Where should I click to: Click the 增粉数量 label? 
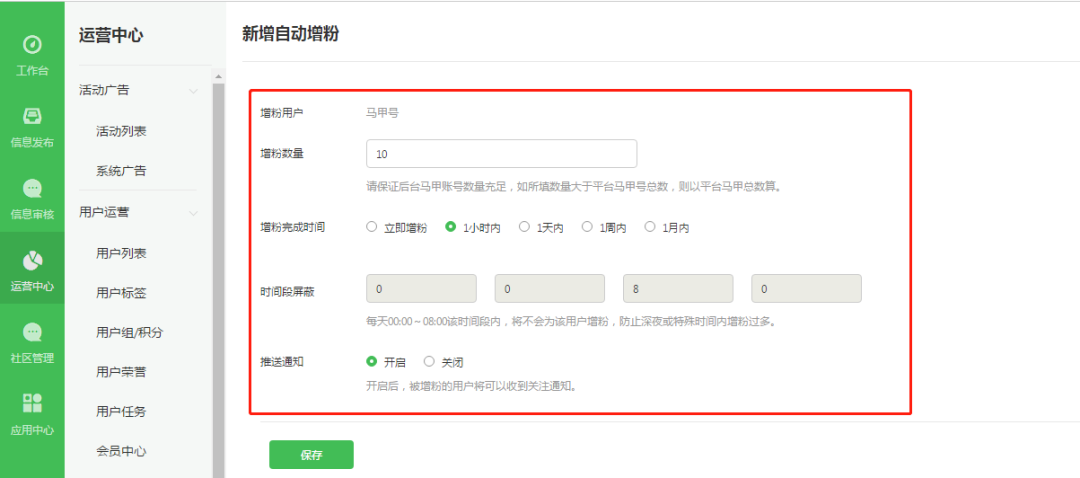tap(281, 153)
